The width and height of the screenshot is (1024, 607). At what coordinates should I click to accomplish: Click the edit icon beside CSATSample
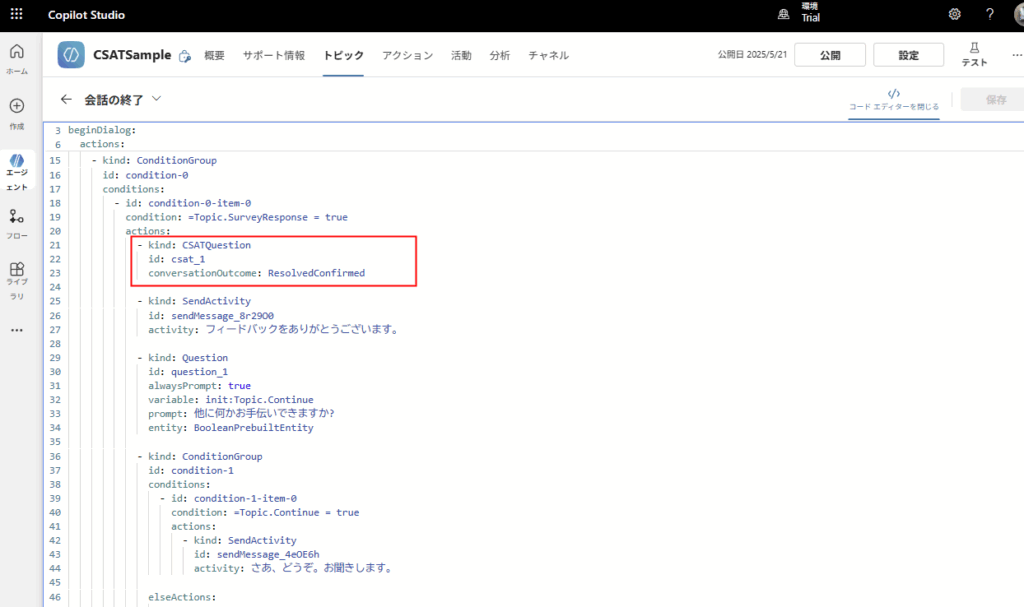(x=185, y=56)
